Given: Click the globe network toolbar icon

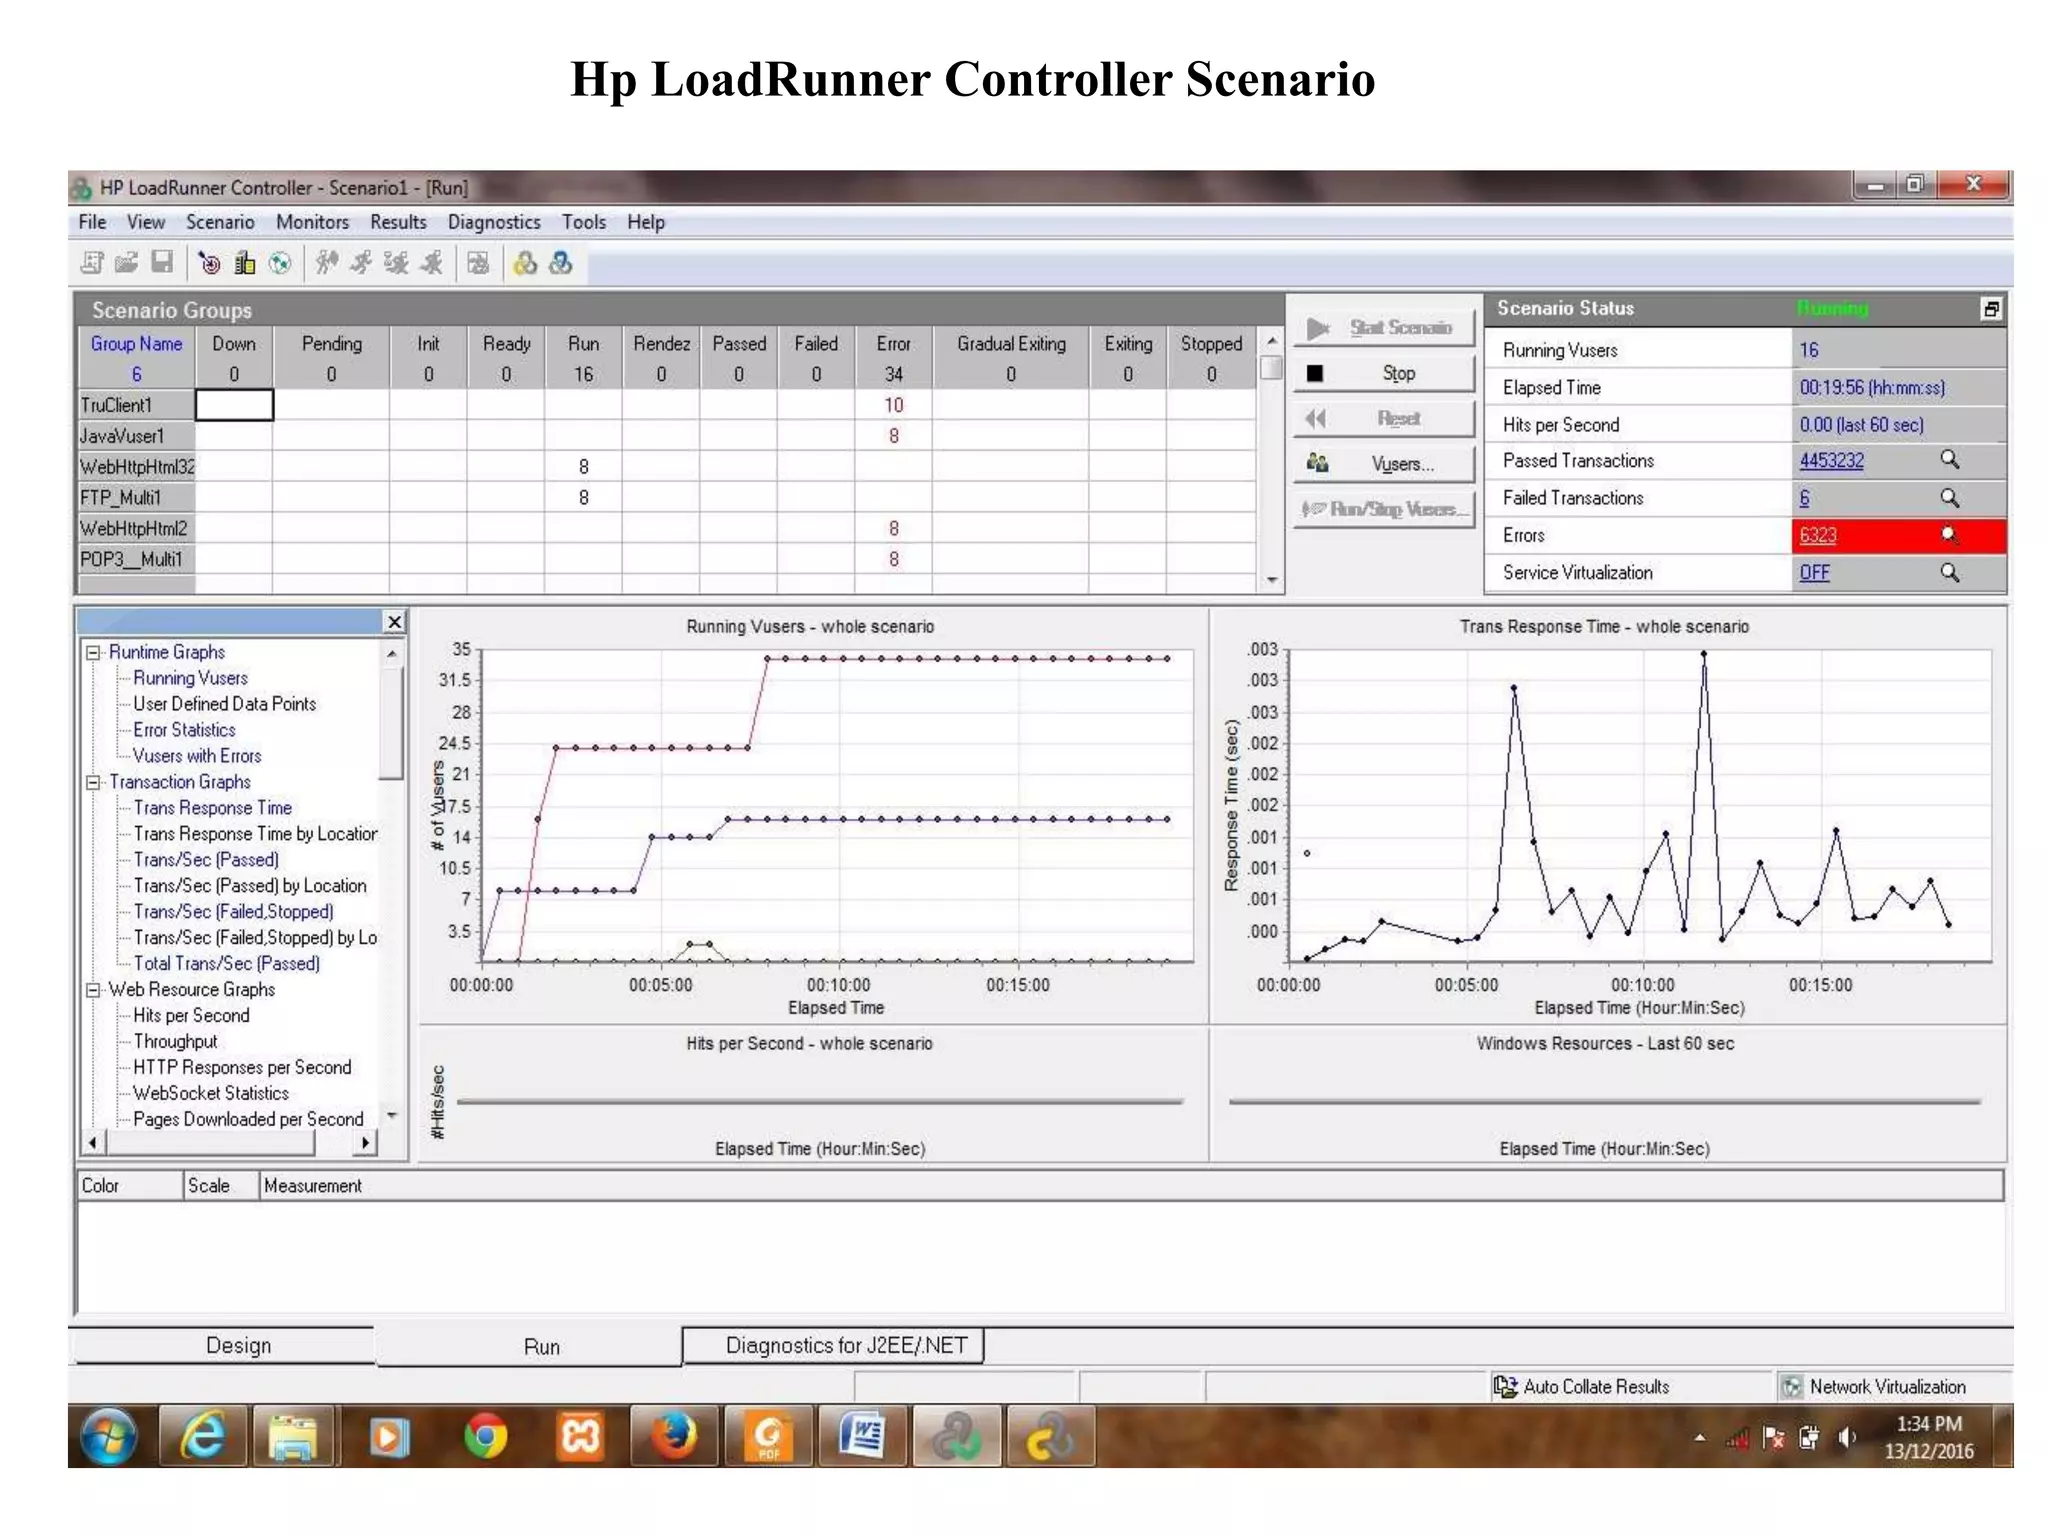Looking at the screenshot, I should point(280,263).
